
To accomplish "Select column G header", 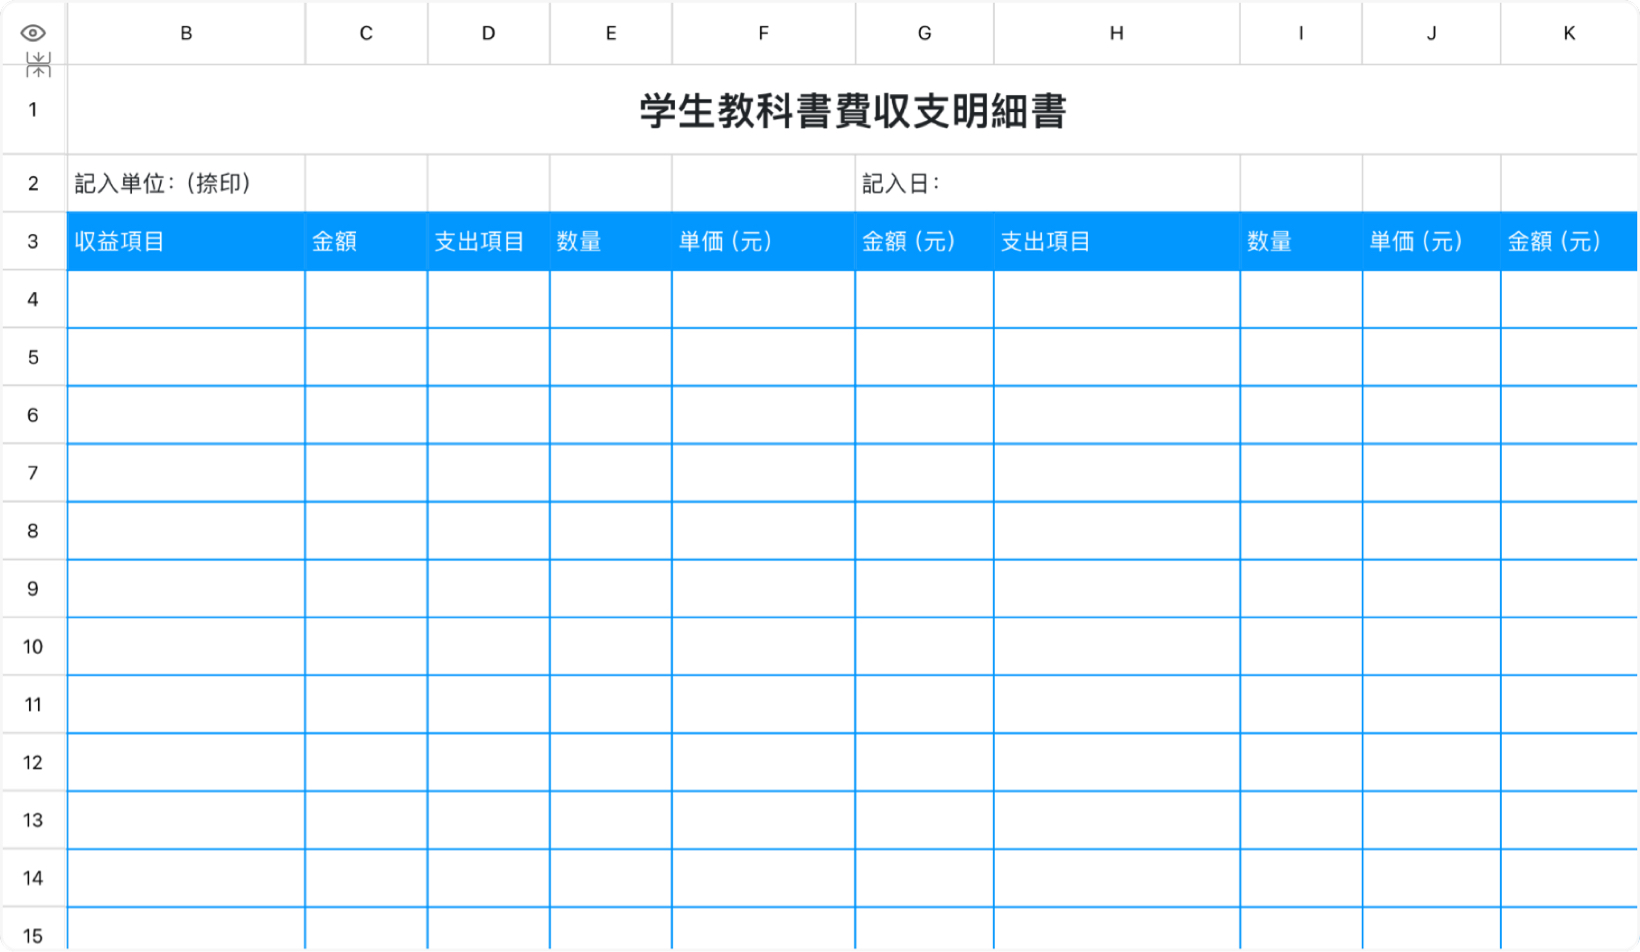I will tap(924, 33).
